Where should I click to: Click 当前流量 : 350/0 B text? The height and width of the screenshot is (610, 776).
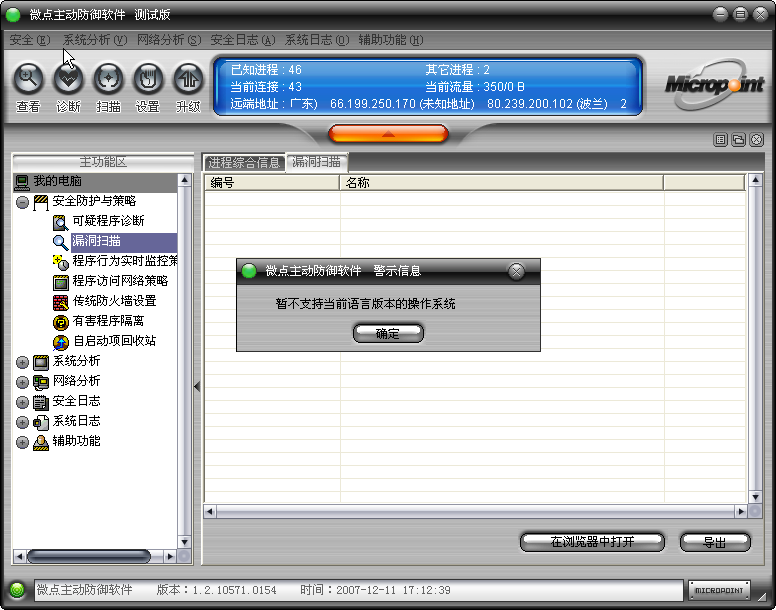pyautogui.click(x=475, y=87)
